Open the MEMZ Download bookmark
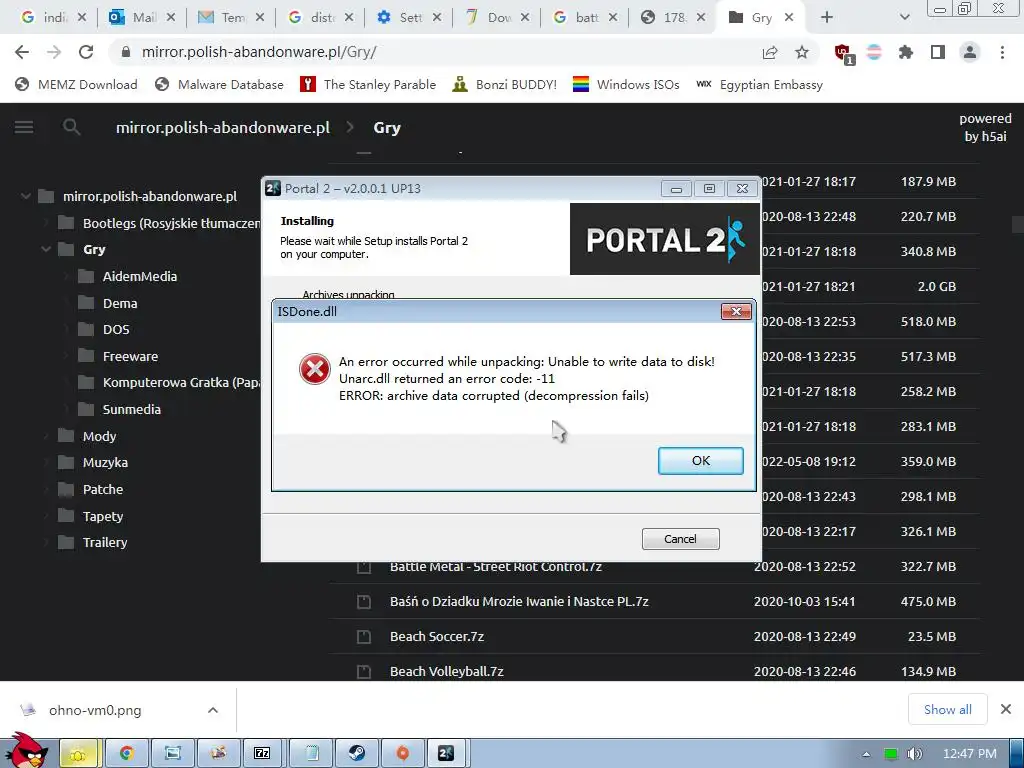 click(x=76, y=84)
